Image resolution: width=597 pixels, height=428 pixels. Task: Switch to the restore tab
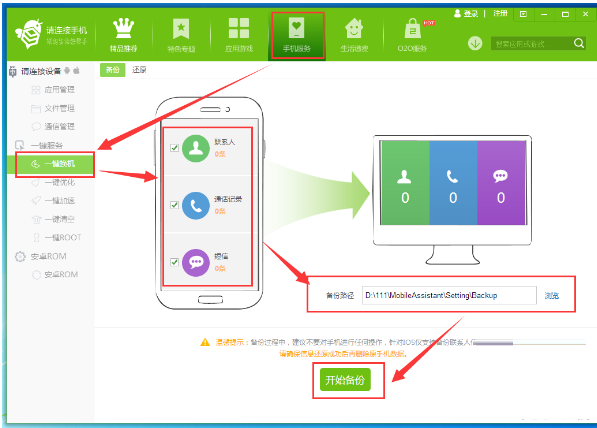[139, 70]
